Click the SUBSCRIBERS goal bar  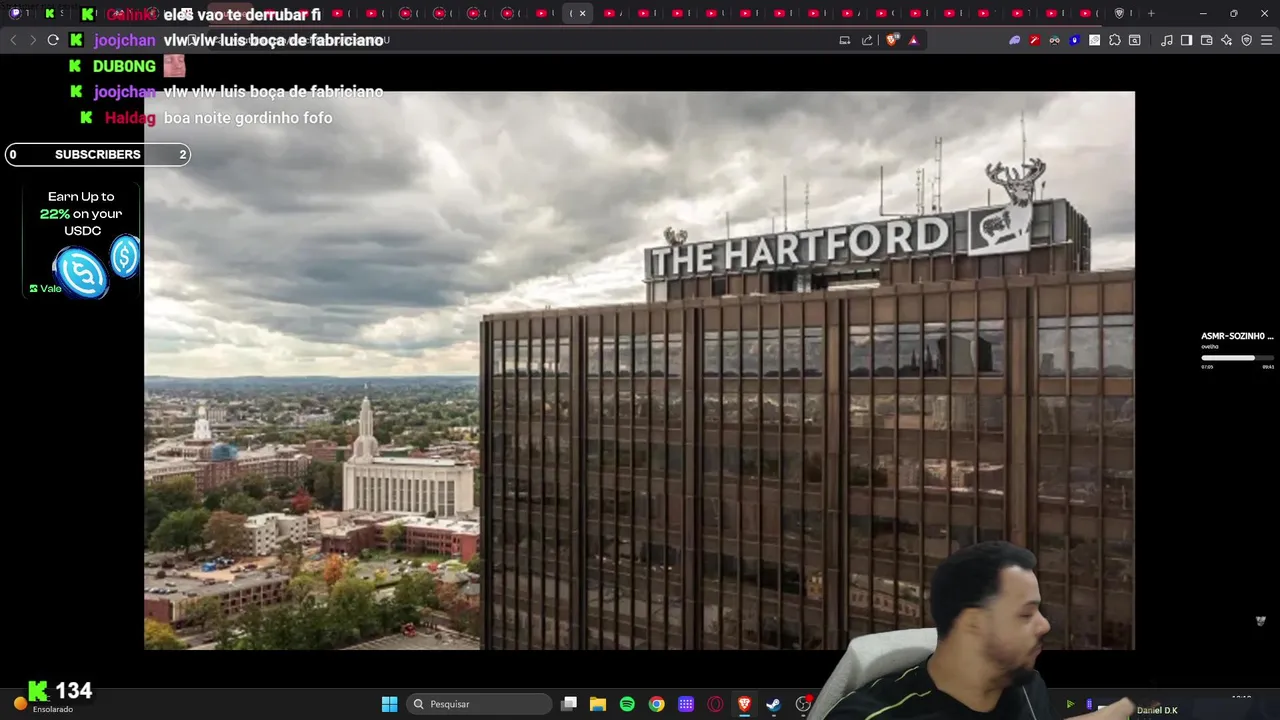pos(97,154)
